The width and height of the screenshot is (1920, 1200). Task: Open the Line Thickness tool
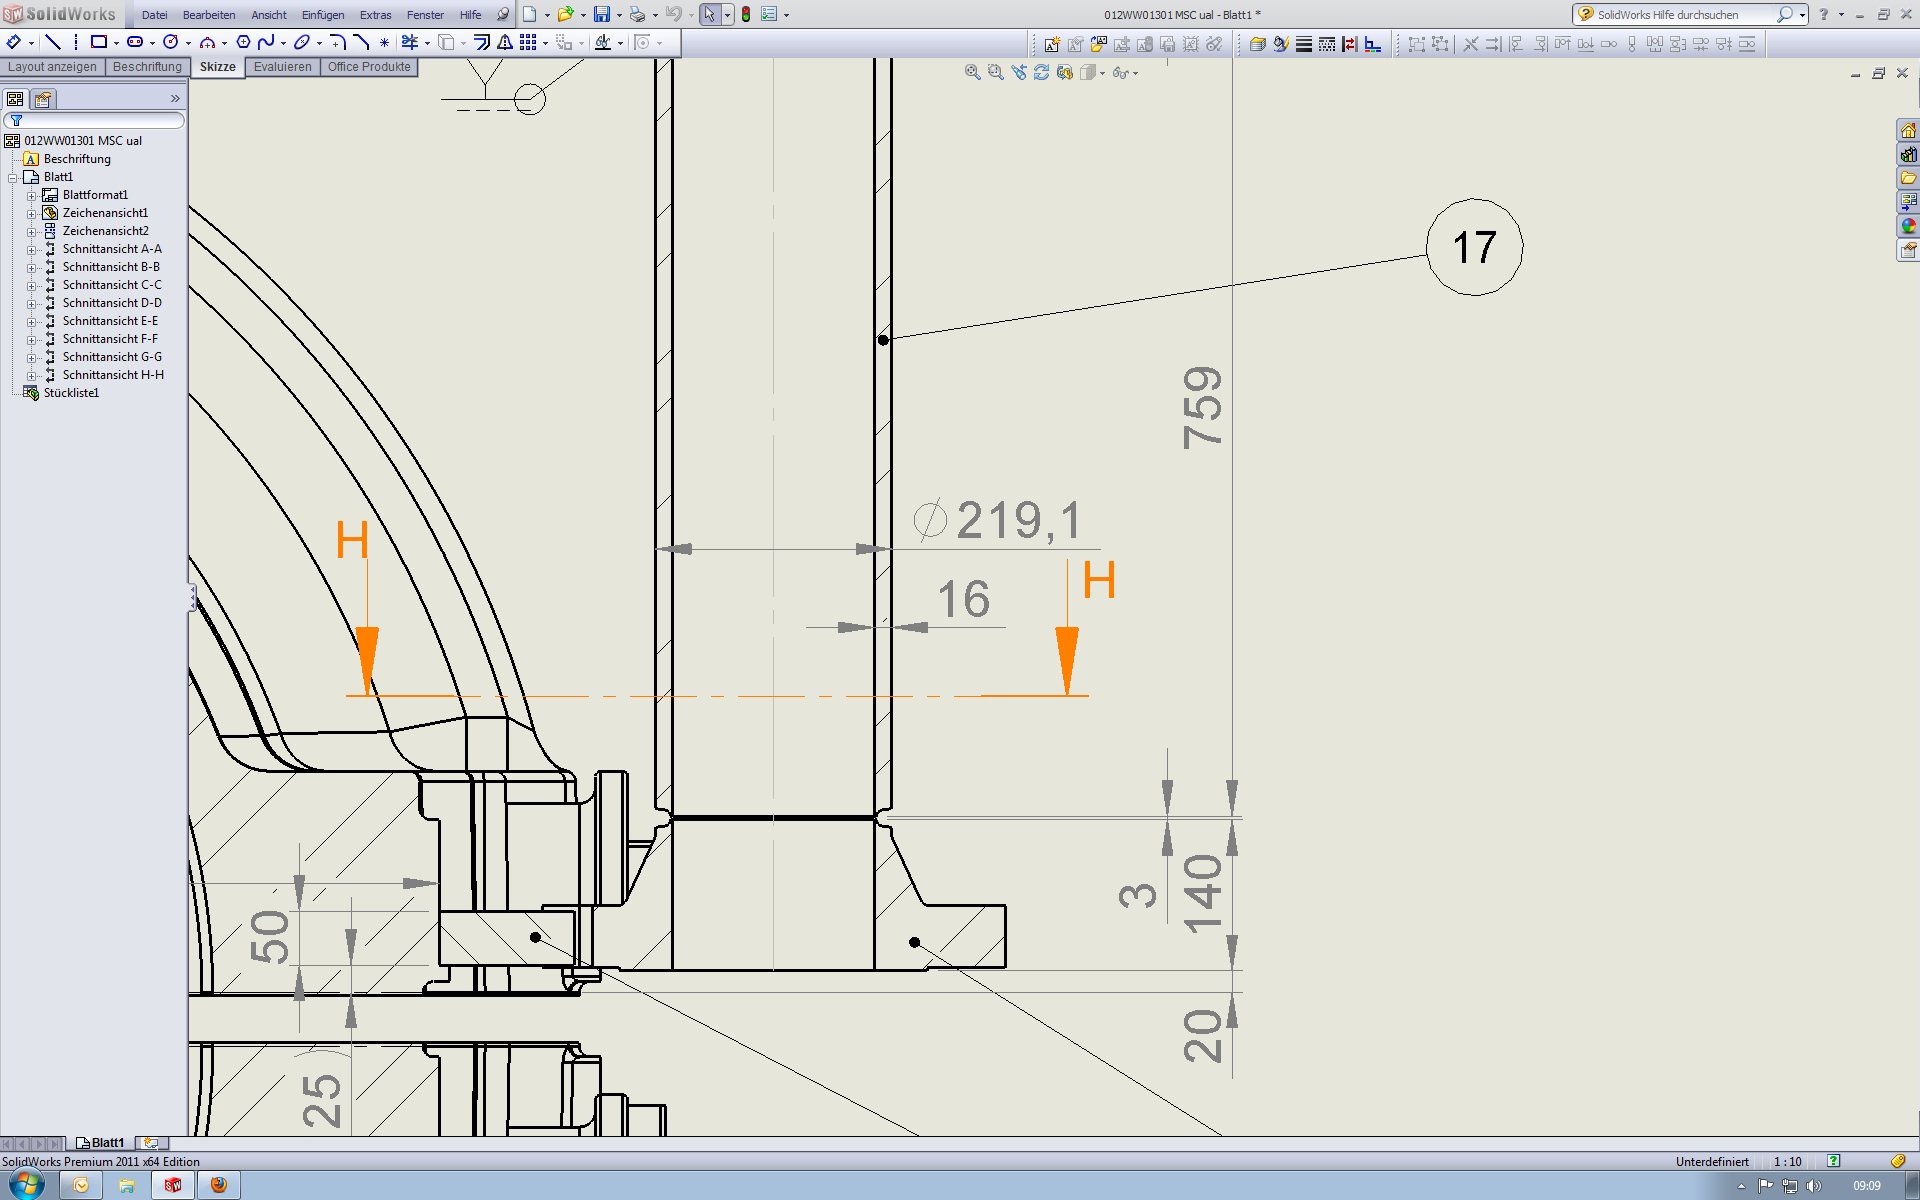pyautogui.click(x=1303, y=44)
